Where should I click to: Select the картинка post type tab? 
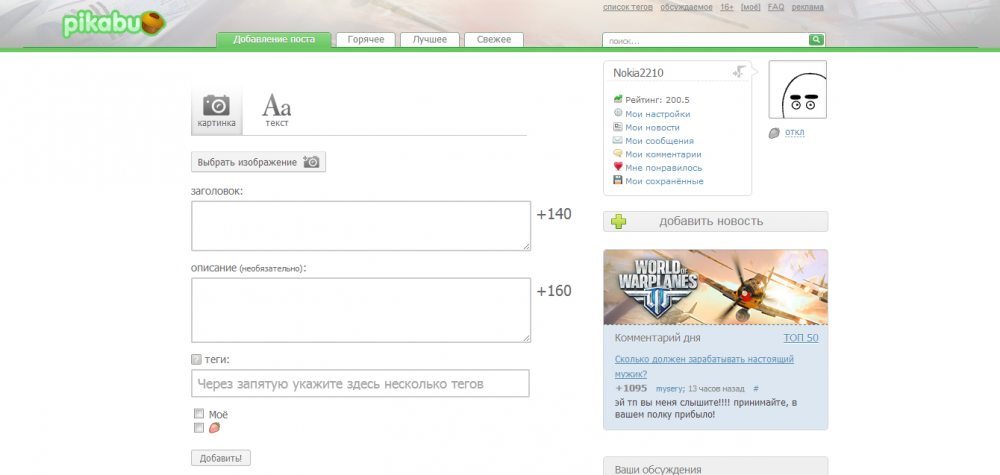point(217,110)
